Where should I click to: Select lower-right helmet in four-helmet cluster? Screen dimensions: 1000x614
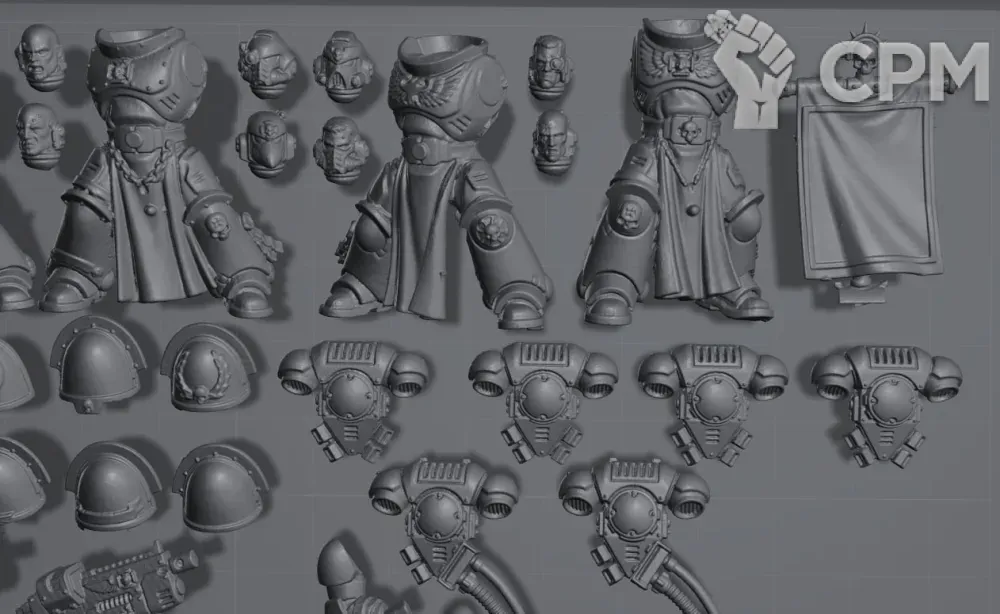[342, 149]
